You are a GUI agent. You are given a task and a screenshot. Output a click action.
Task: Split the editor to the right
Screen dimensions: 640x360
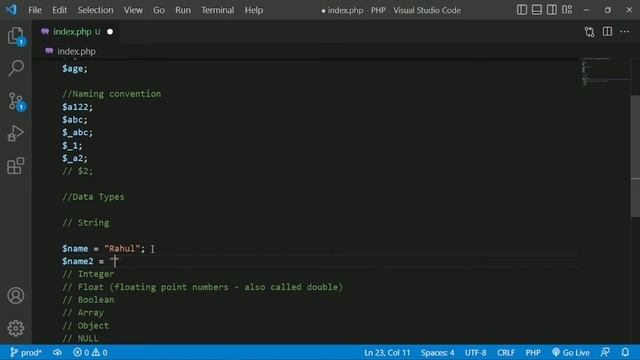[607, 31]
